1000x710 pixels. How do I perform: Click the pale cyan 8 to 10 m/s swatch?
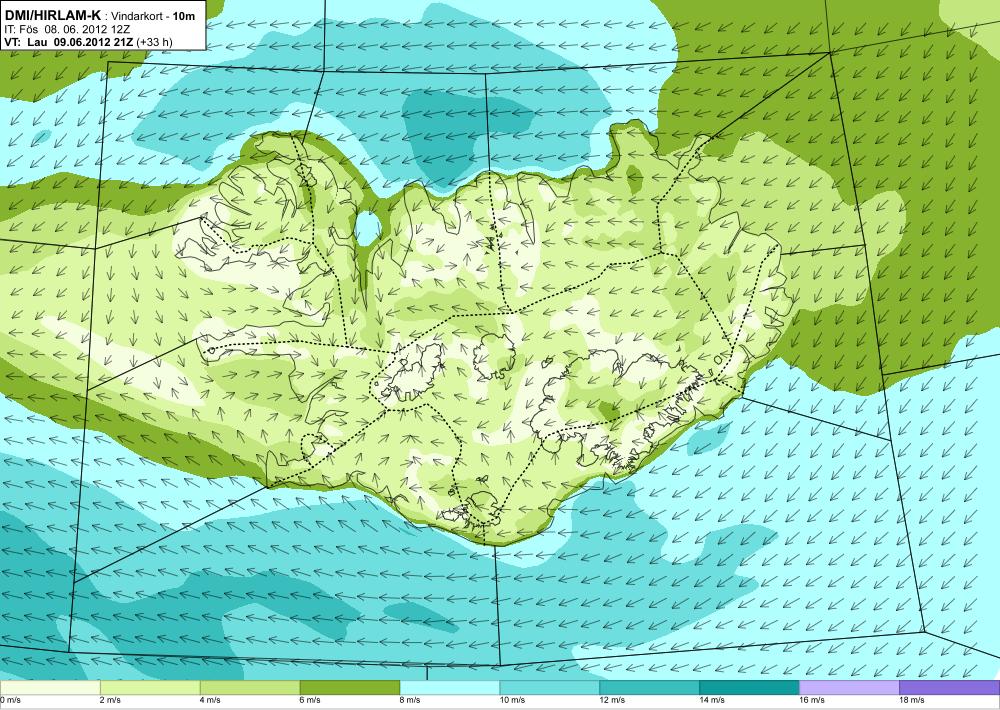[x=450, y=688]
